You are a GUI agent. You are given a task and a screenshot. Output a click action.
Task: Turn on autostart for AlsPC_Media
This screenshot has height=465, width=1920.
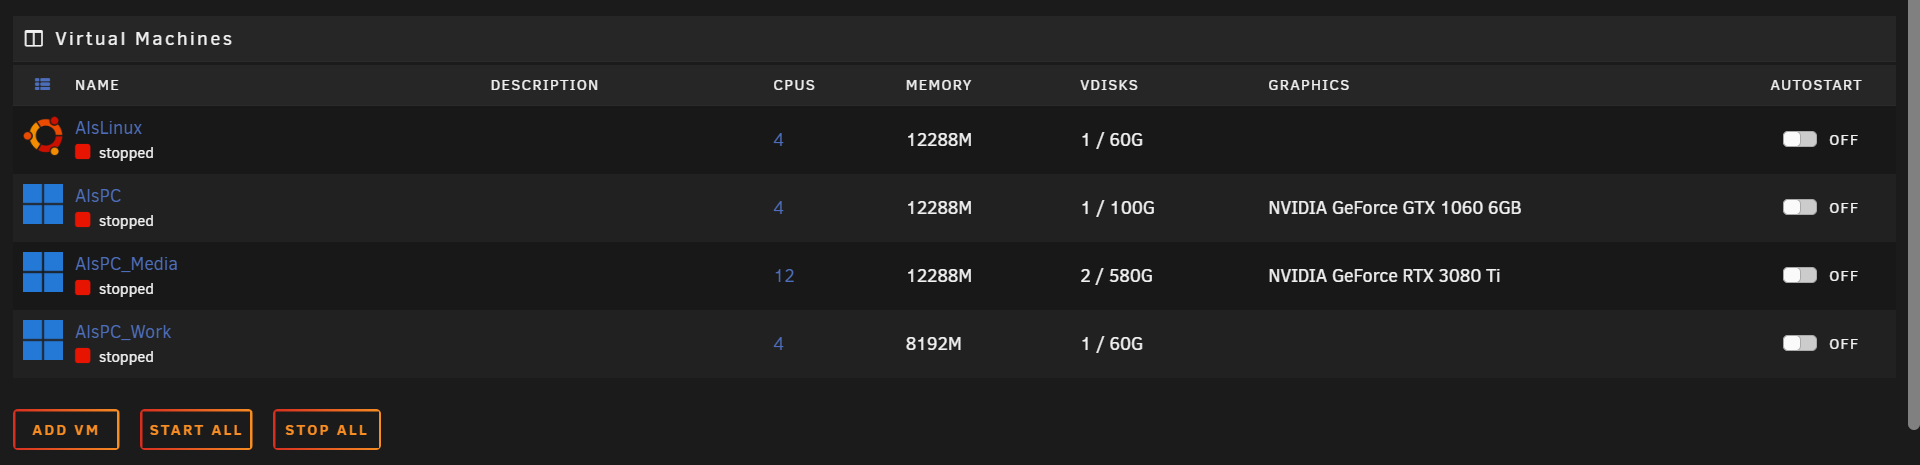coord(1799,275)
